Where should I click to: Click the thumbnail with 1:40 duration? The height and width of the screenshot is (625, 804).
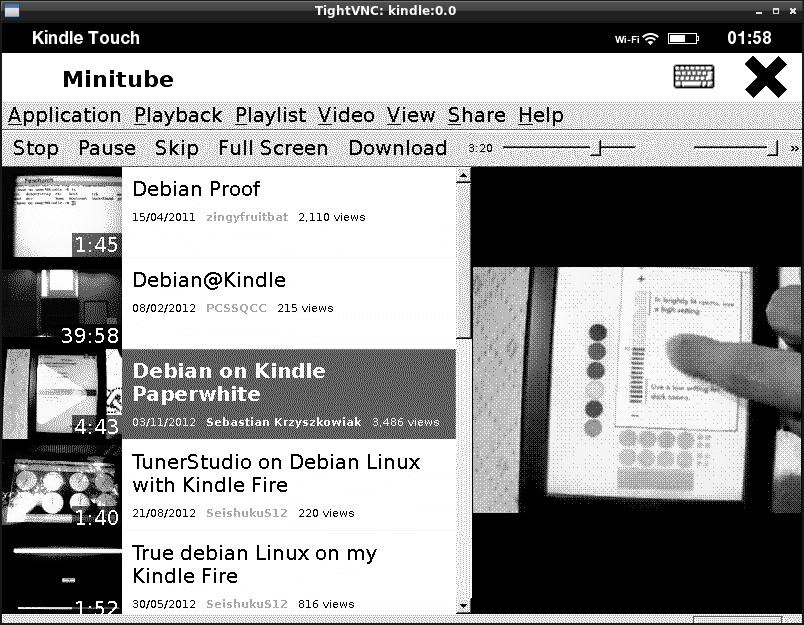click(x=62, y=485)
